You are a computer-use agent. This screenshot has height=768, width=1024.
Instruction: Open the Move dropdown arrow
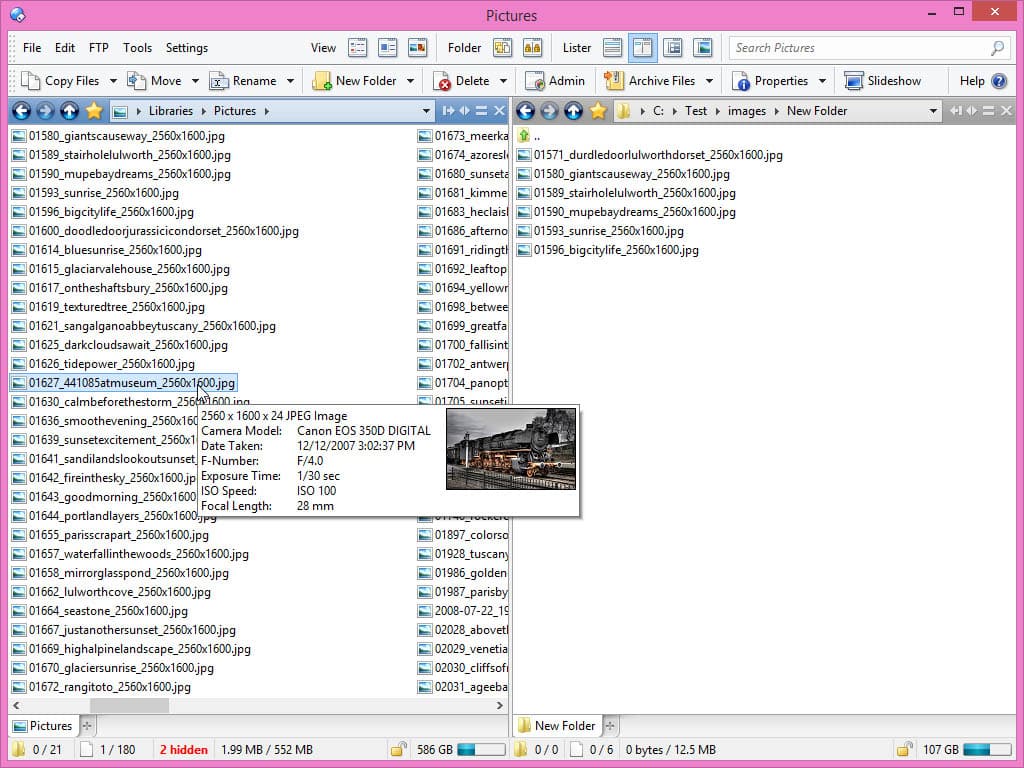[195, 81]
